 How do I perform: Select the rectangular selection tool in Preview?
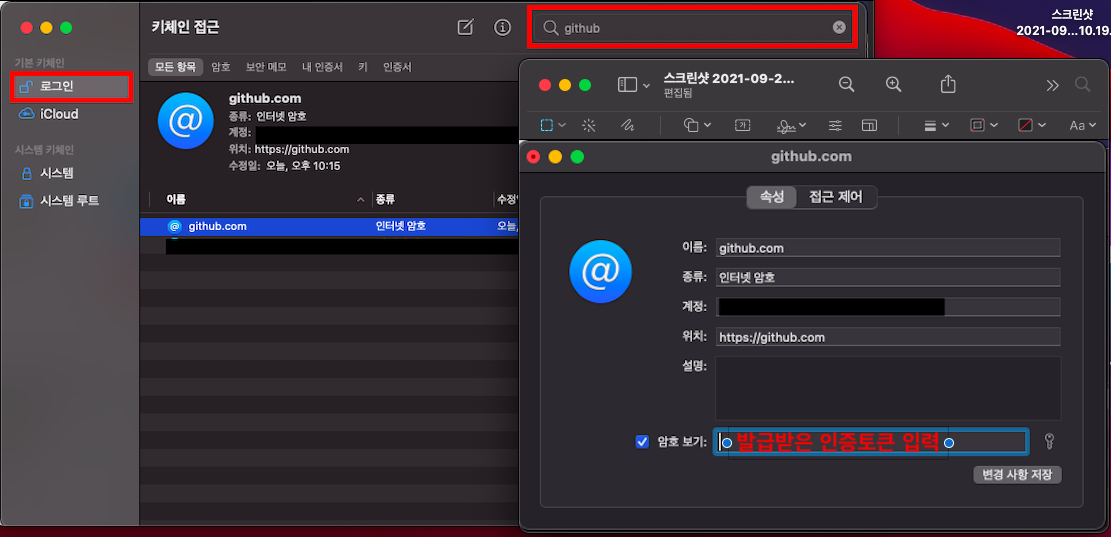(547, 125)
